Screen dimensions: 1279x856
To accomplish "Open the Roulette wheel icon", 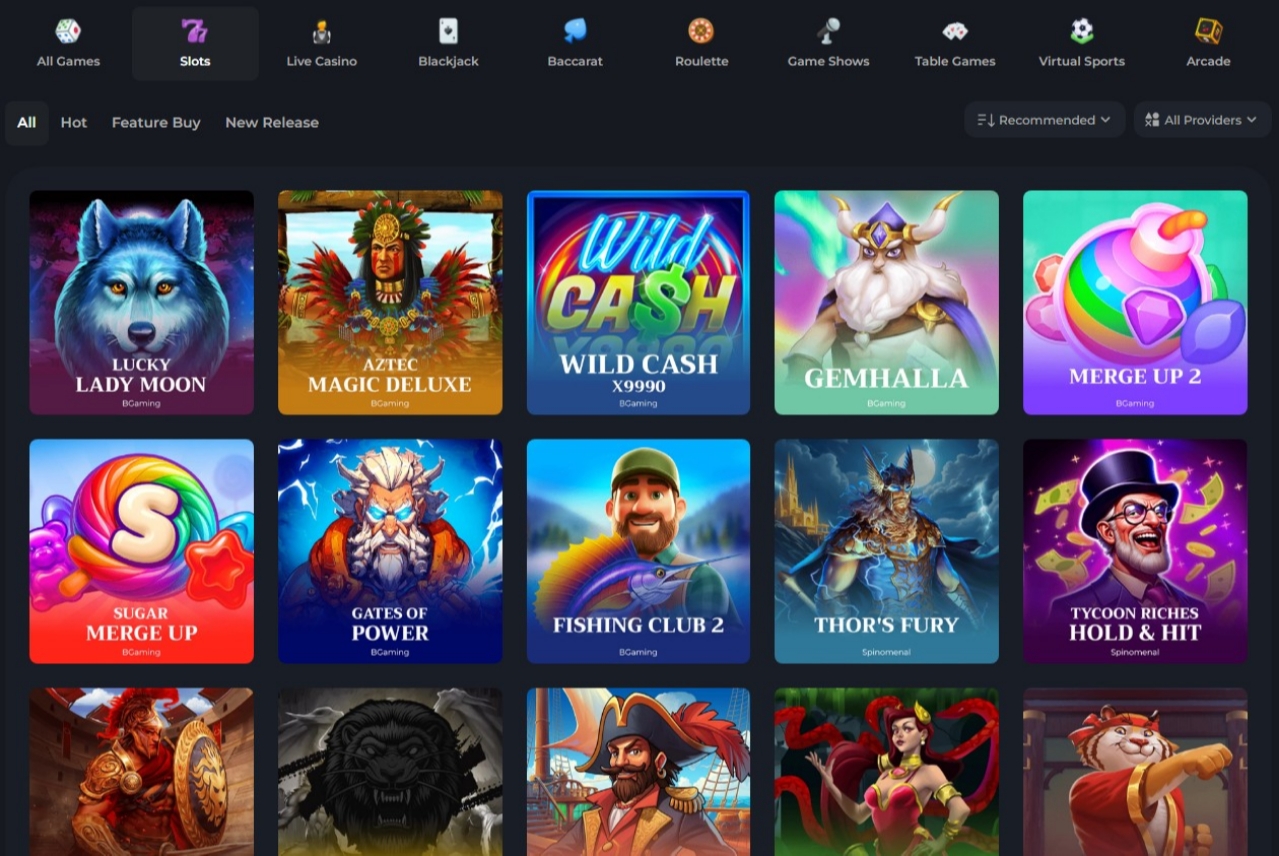I will tap(701, 31).
